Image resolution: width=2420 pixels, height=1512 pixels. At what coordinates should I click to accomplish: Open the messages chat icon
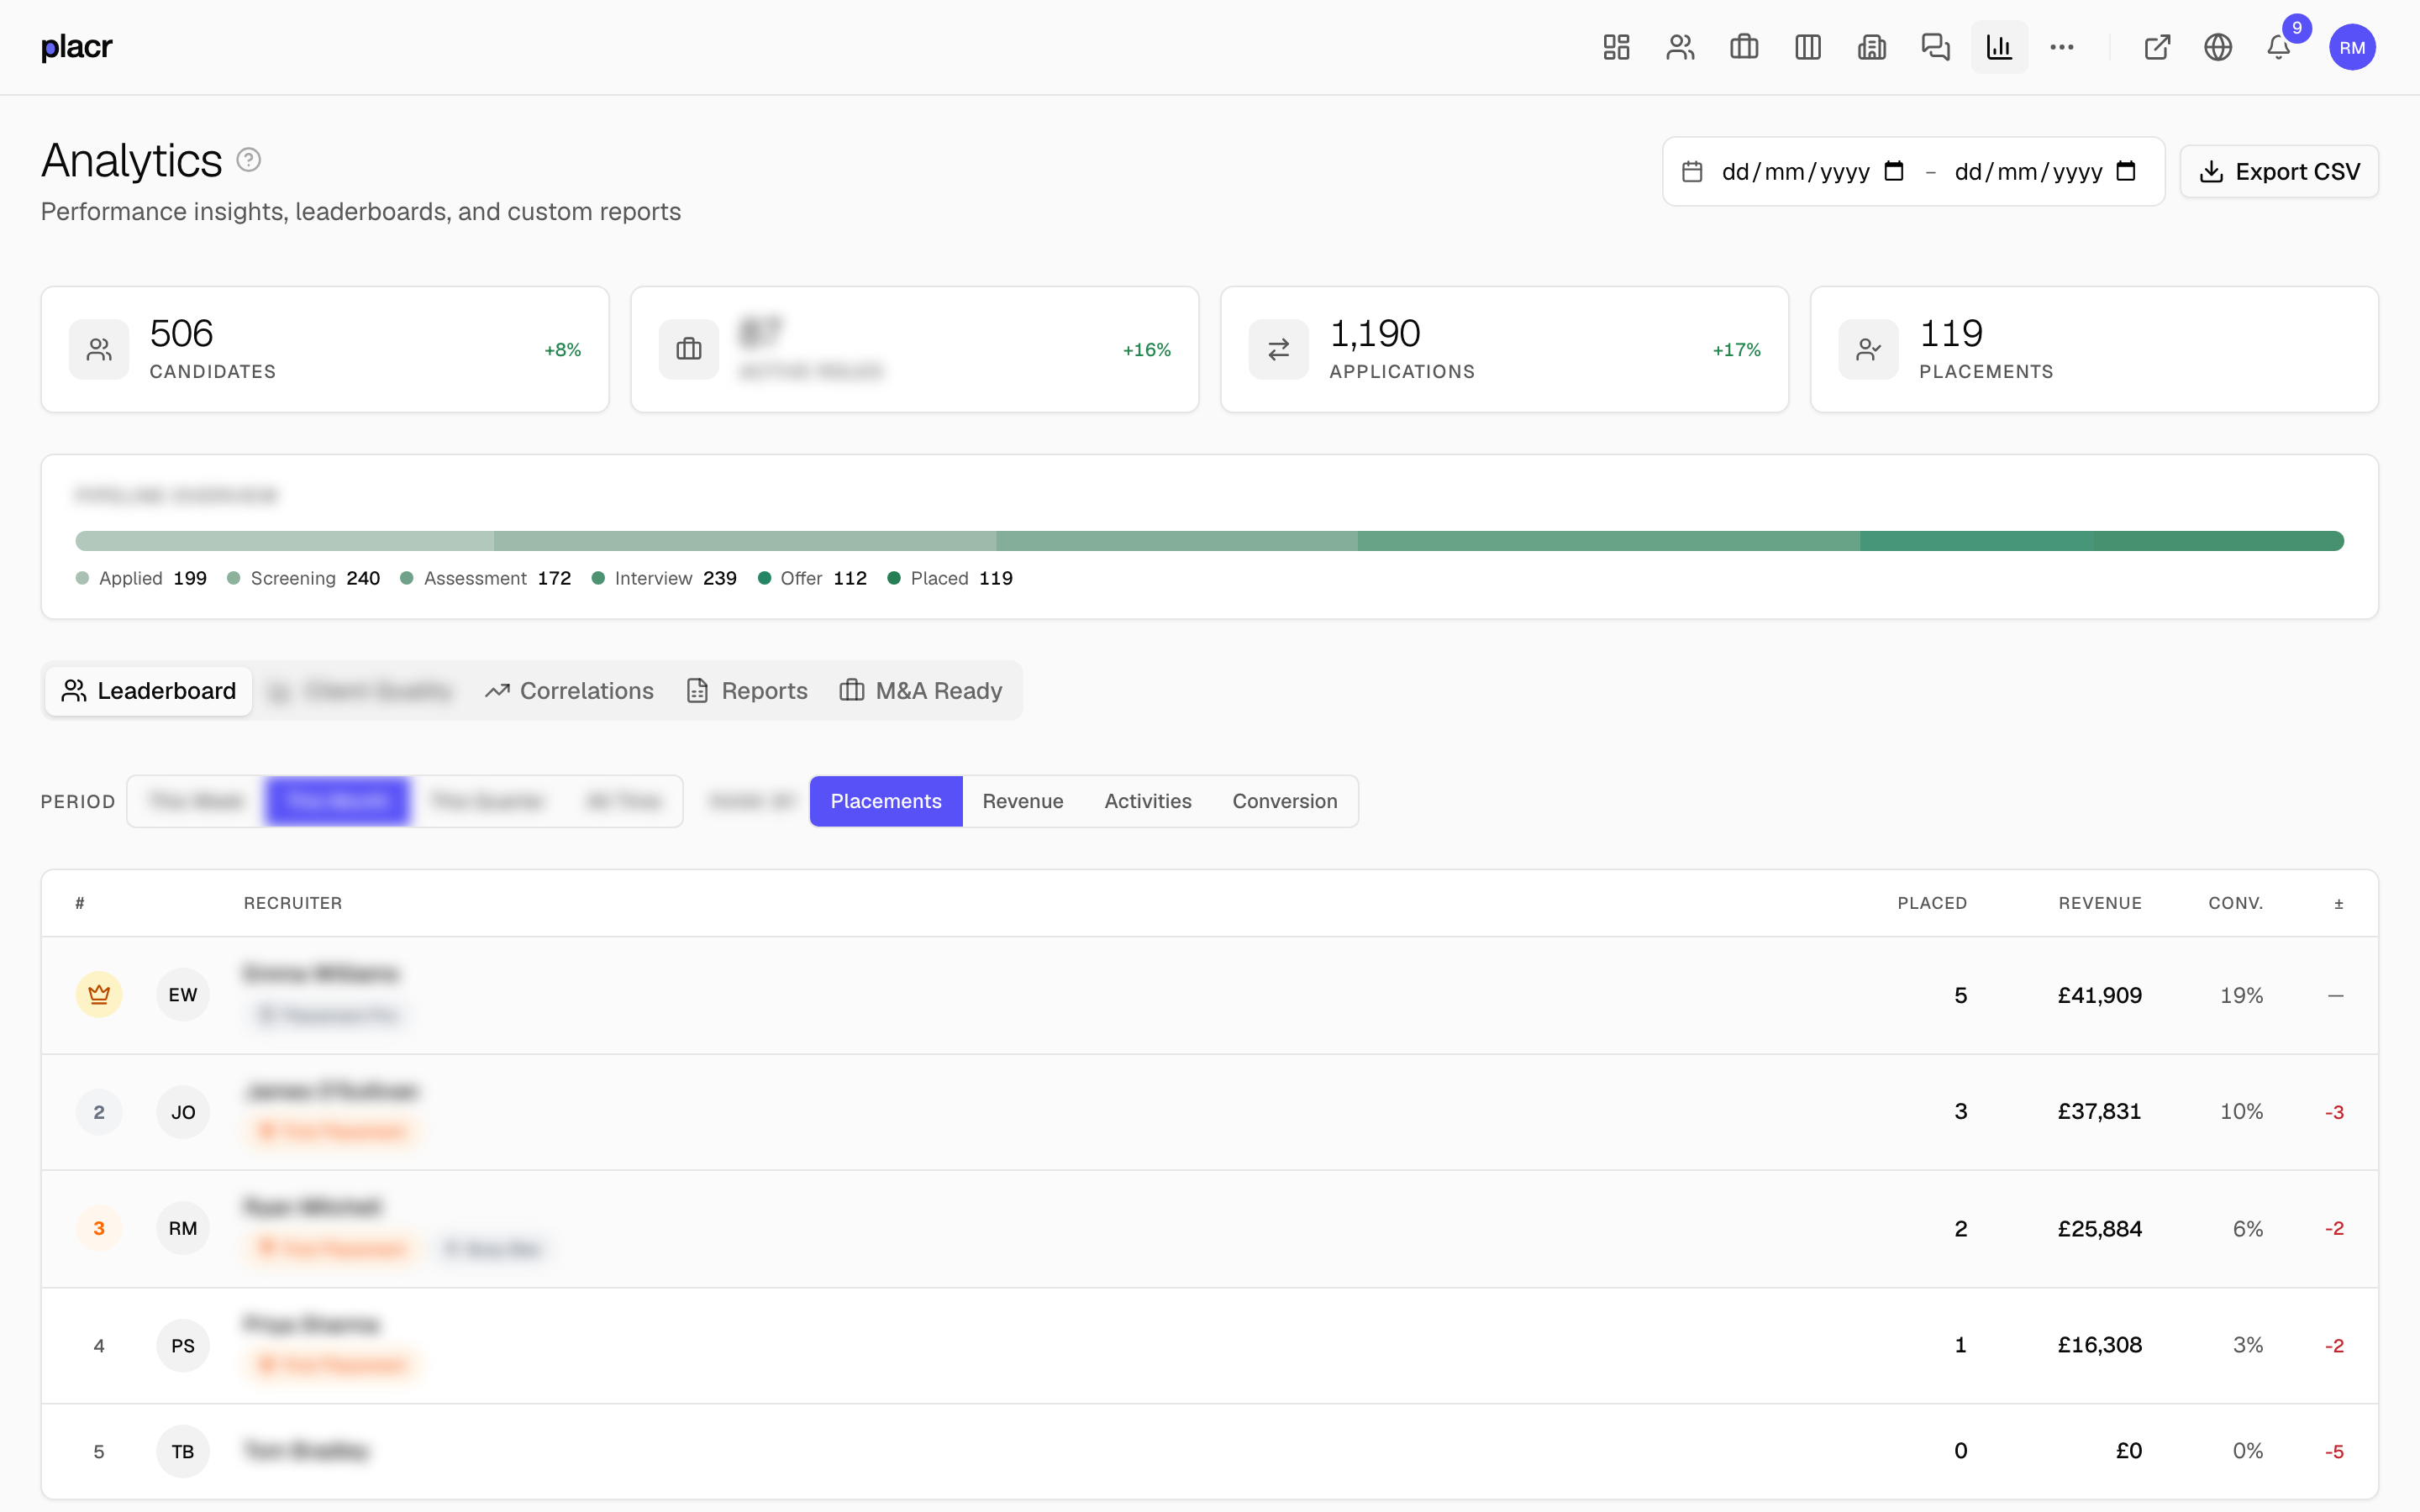[1935, 47]
